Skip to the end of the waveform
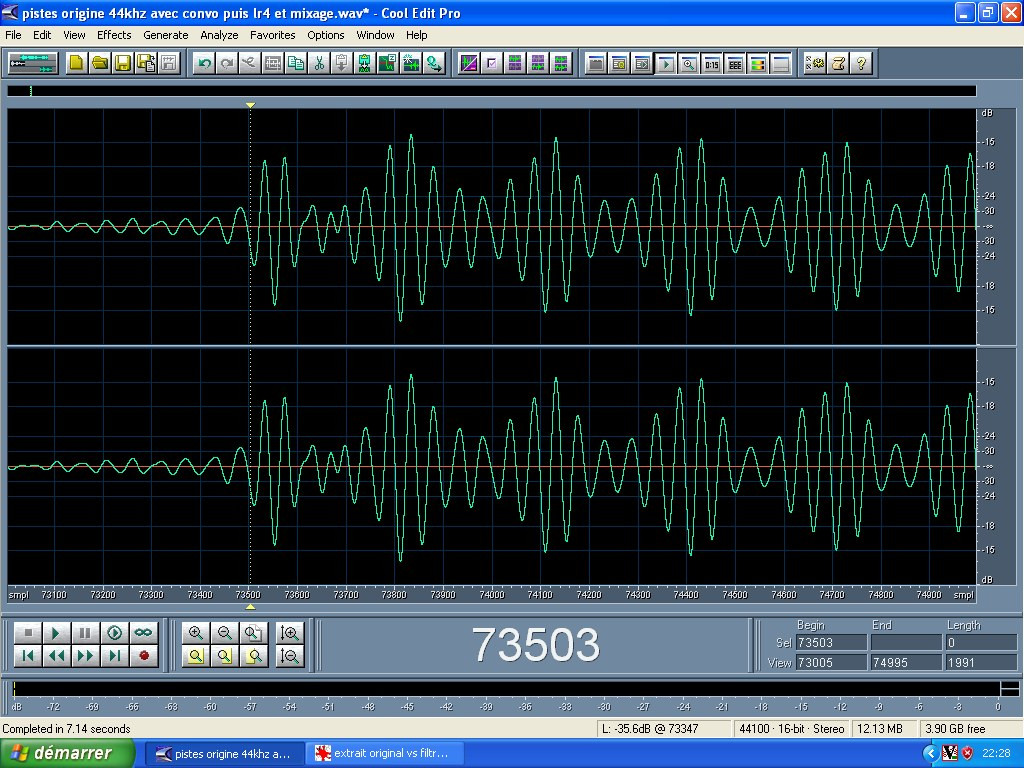Screen dimensions: 1024x768 [115, 656]
